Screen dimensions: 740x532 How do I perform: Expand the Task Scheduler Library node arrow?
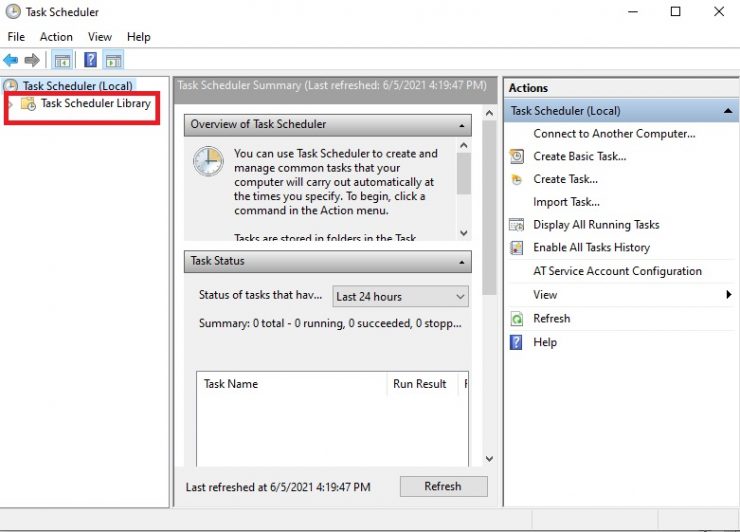(x=11, y=104)
